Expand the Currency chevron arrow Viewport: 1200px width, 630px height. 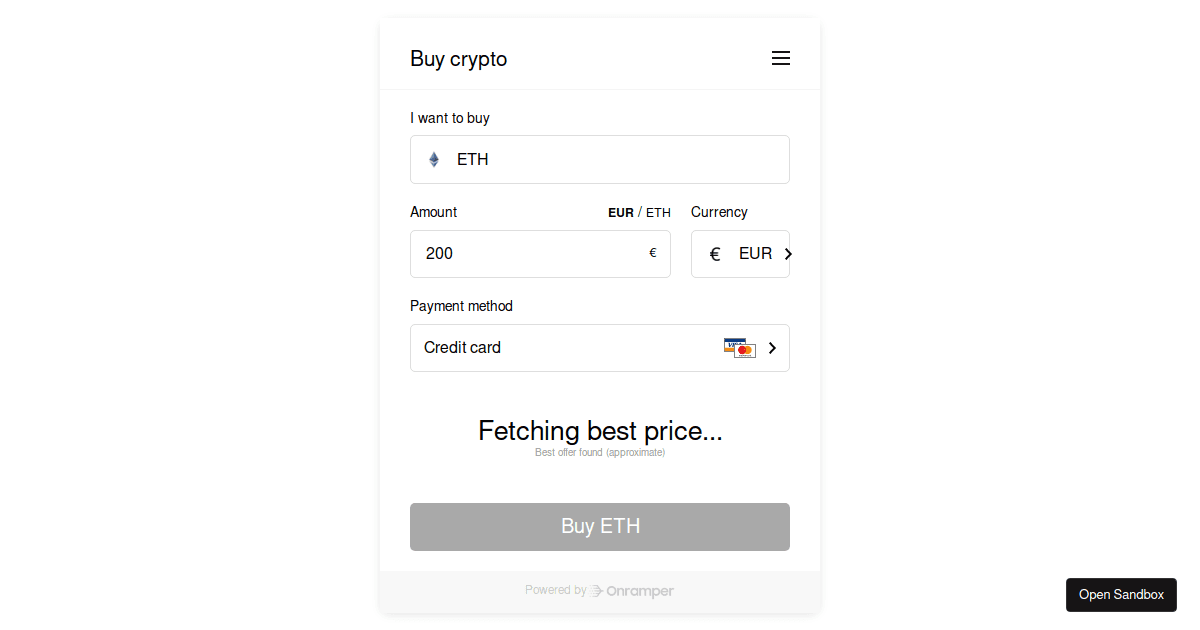pyautogui.click(x=788, y=254)
